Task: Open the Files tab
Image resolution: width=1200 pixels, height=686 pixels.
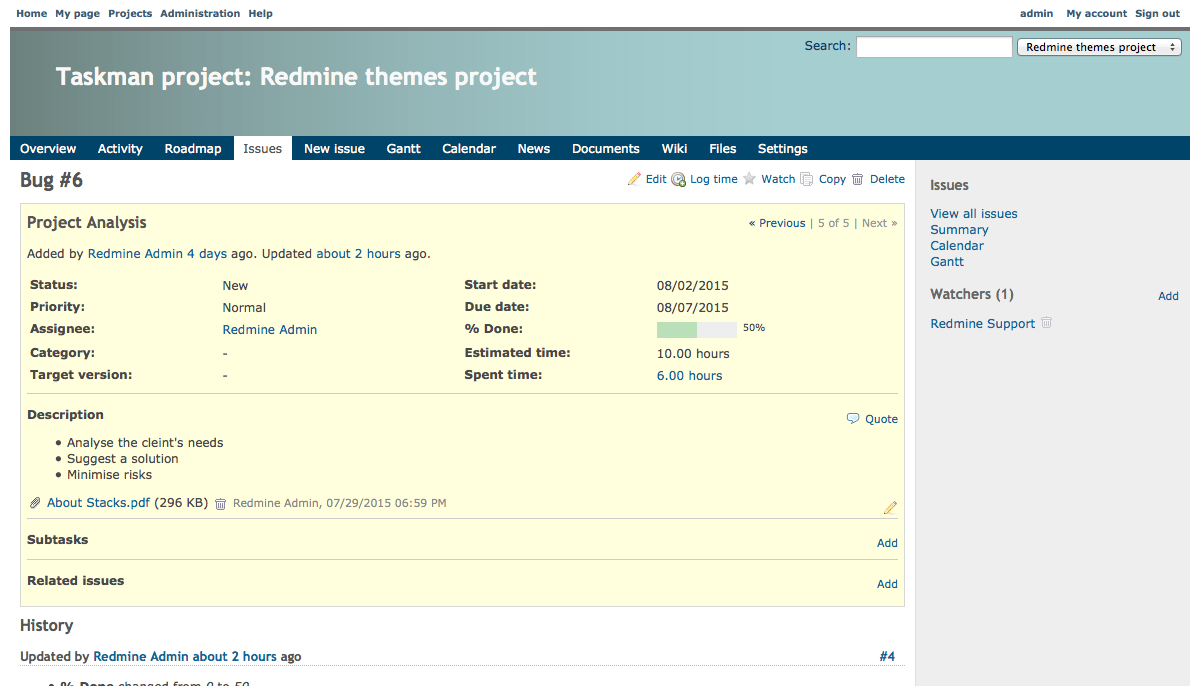Action: [x=723, y=148]
